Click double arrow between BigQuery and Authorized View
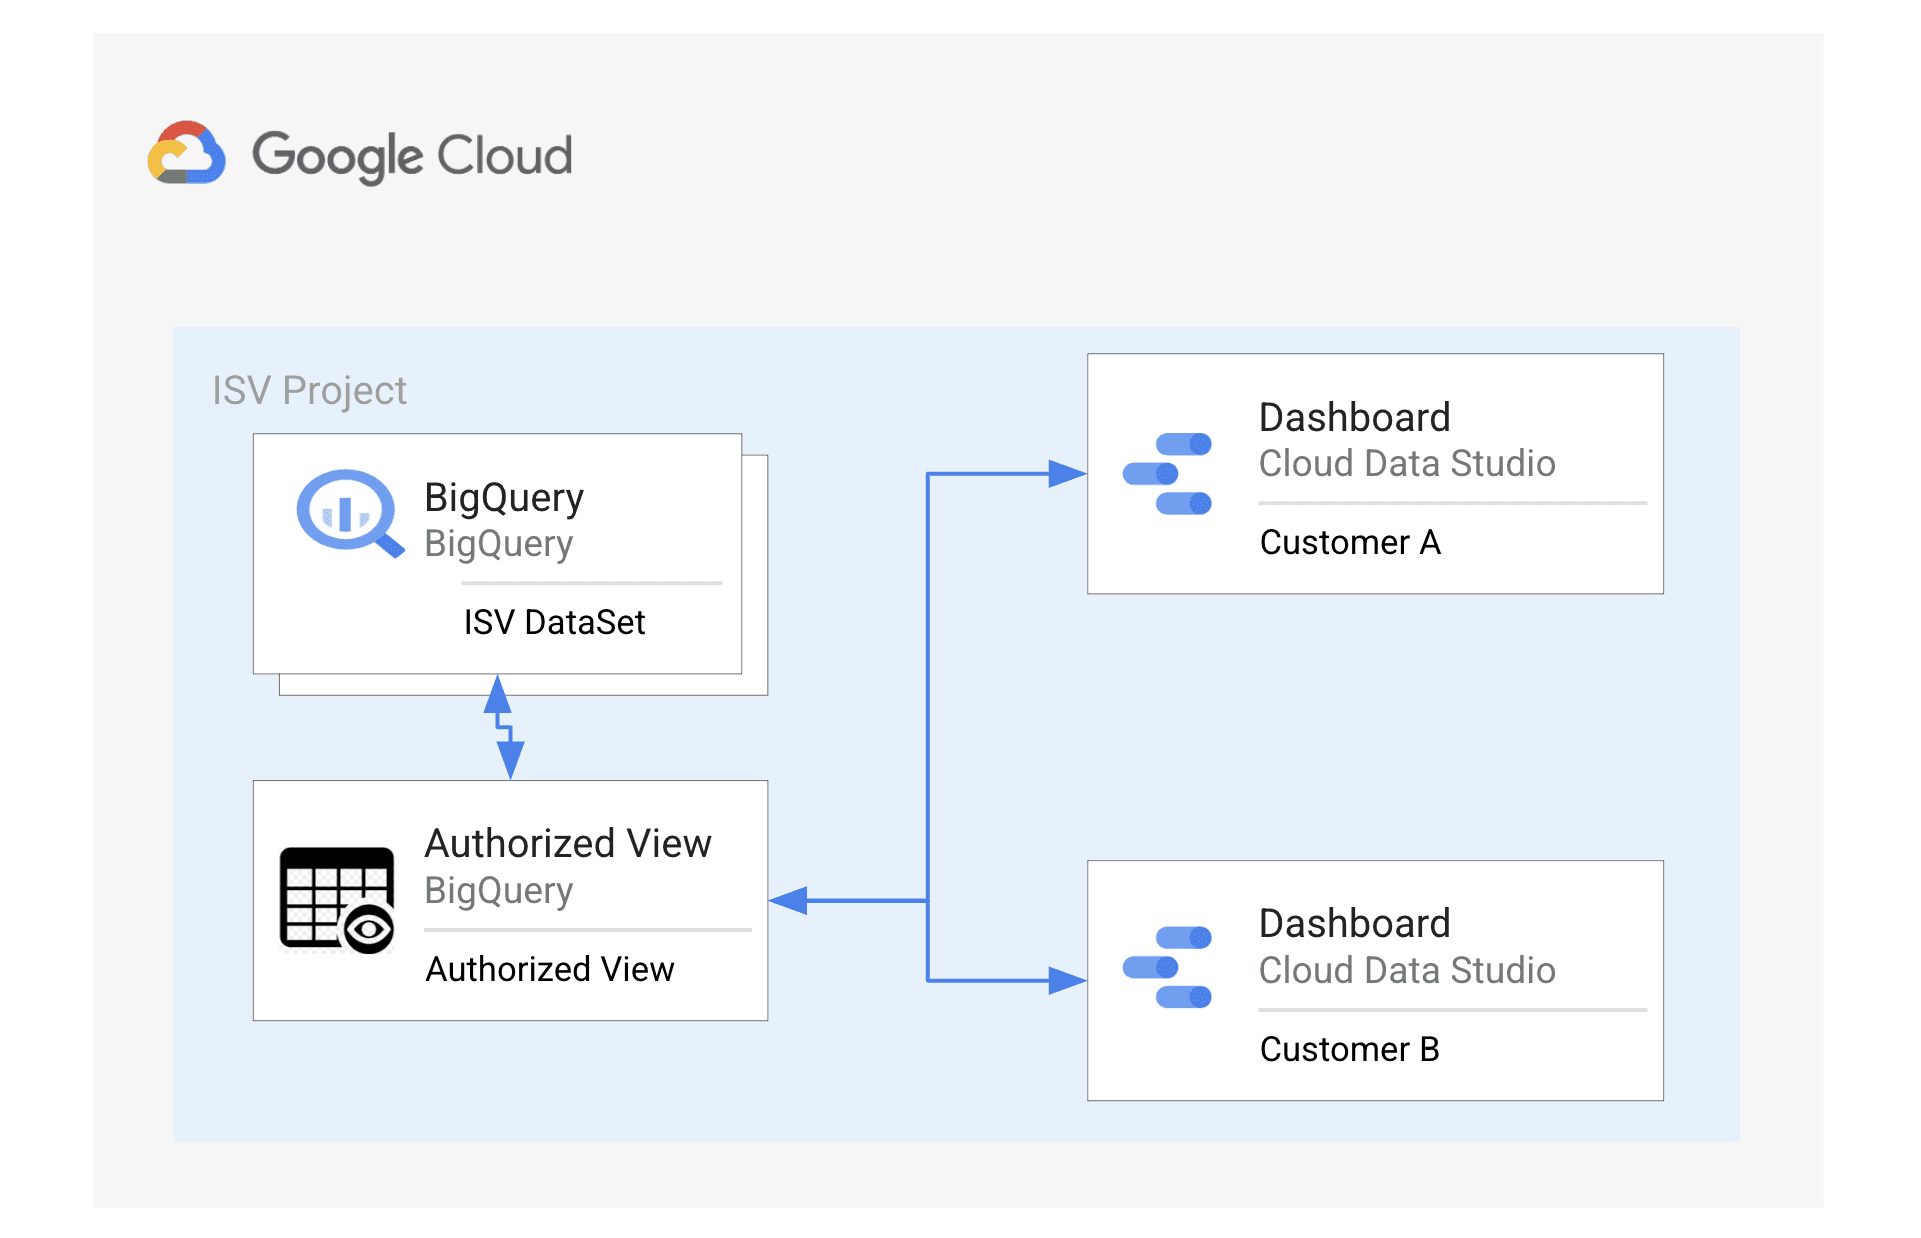 coord(504,727)
